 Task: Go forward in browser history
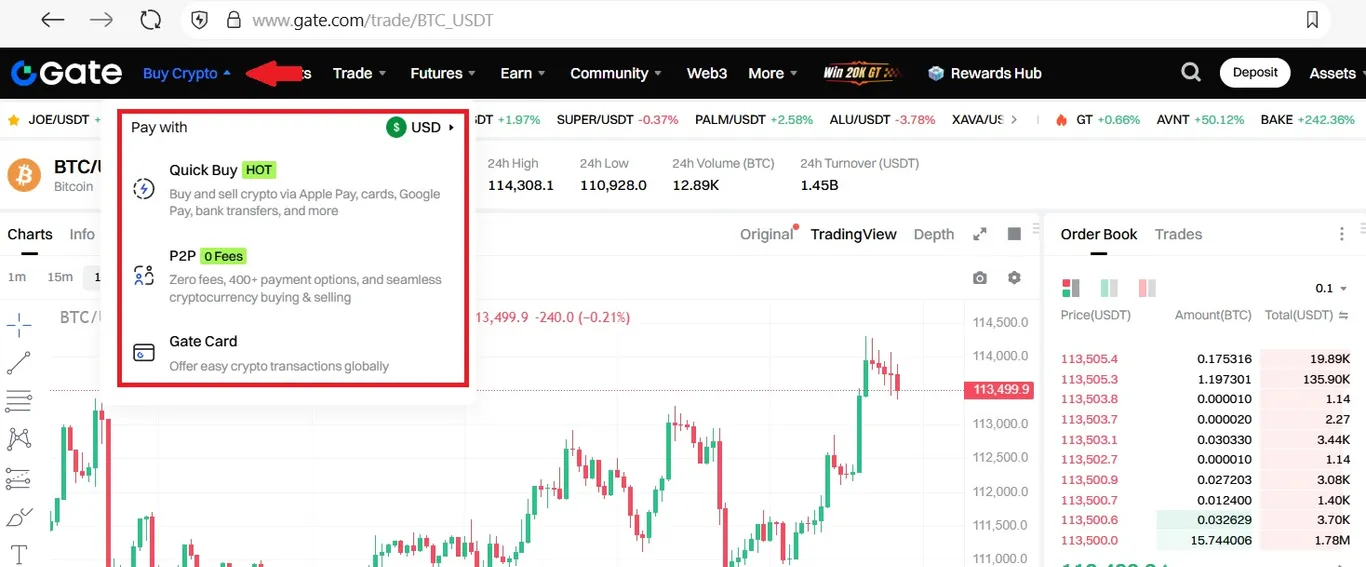101,20
